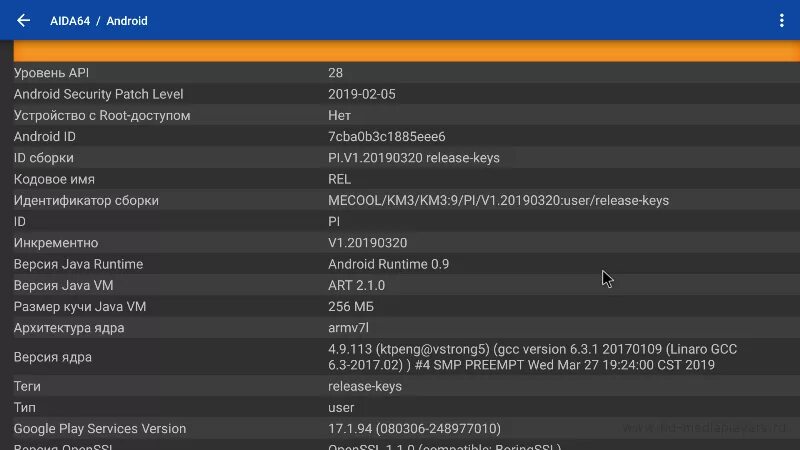Select the value PI.V1.20190320 release-keys

coord(414,158)
